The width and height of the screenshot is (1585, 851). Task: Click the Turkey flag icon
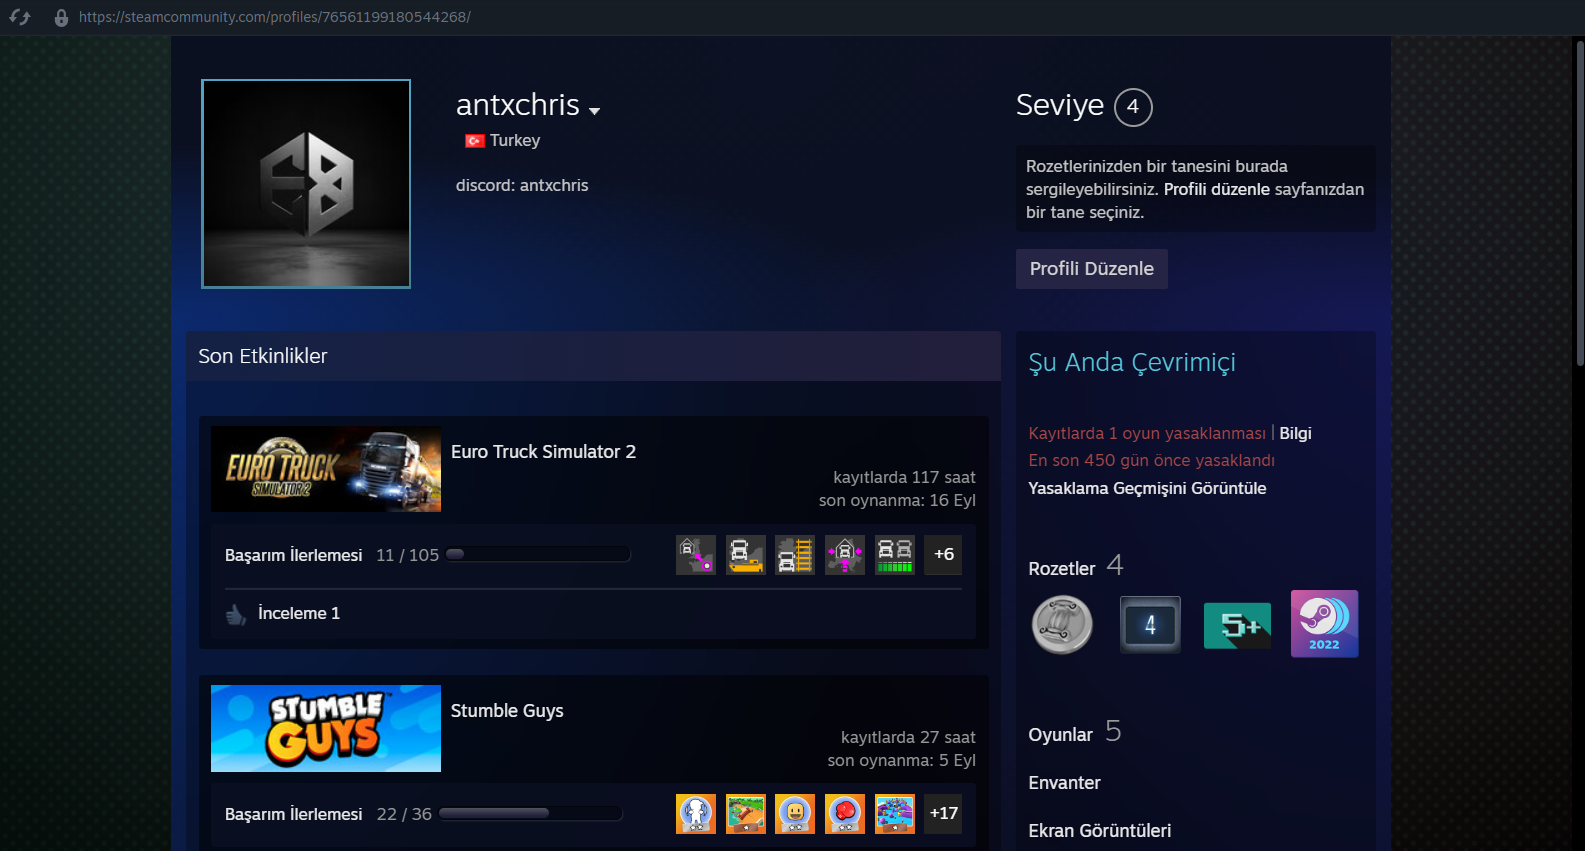[475, 141]
